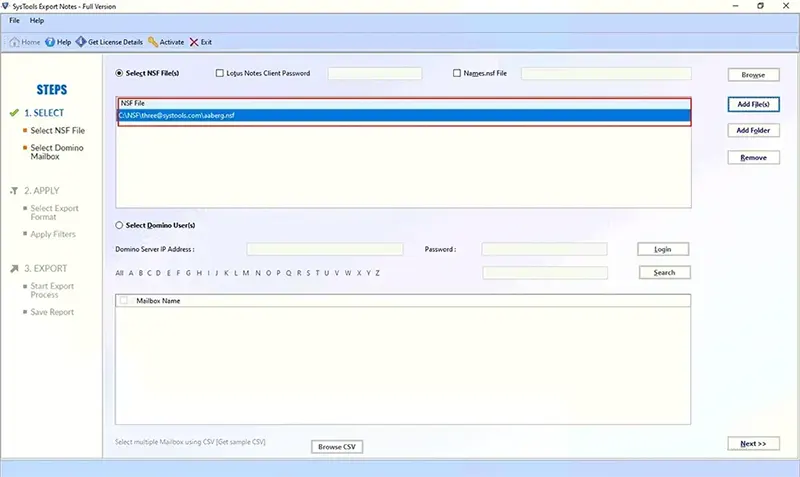The width and height of the screenshot is (800, 477).
Task: Focus the Domino Server IP Address field
Action: pyautogui.click(x=325, y=249)
